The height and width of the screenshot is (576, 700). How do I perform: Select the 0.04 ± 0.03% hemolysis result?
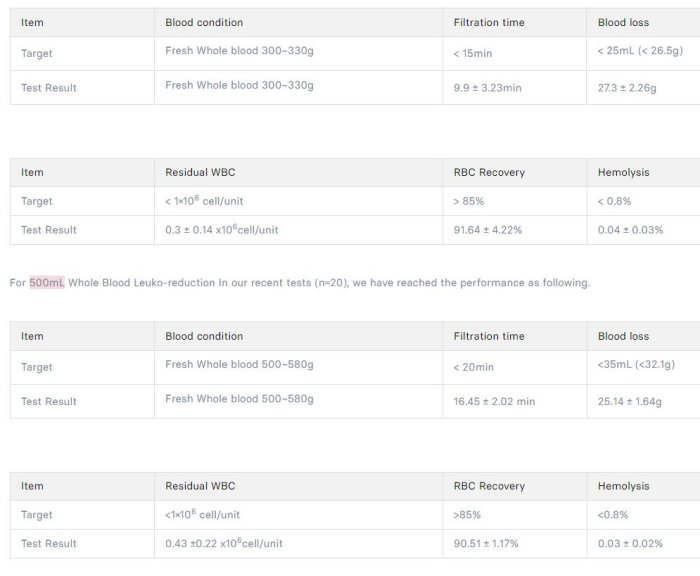630,230
